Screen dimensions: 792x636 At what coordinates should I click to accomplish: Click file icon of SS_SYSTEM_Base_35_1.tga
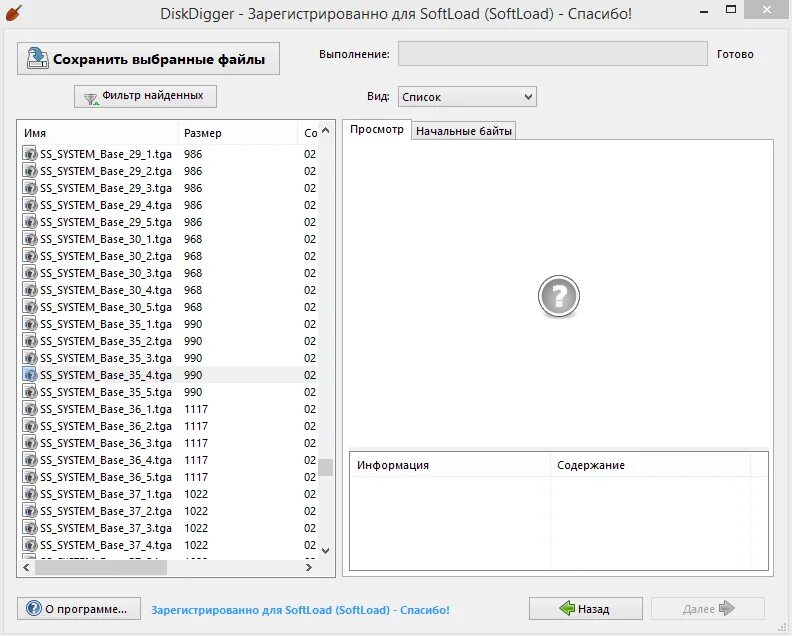pyautogui.click(x=30, y=324)
